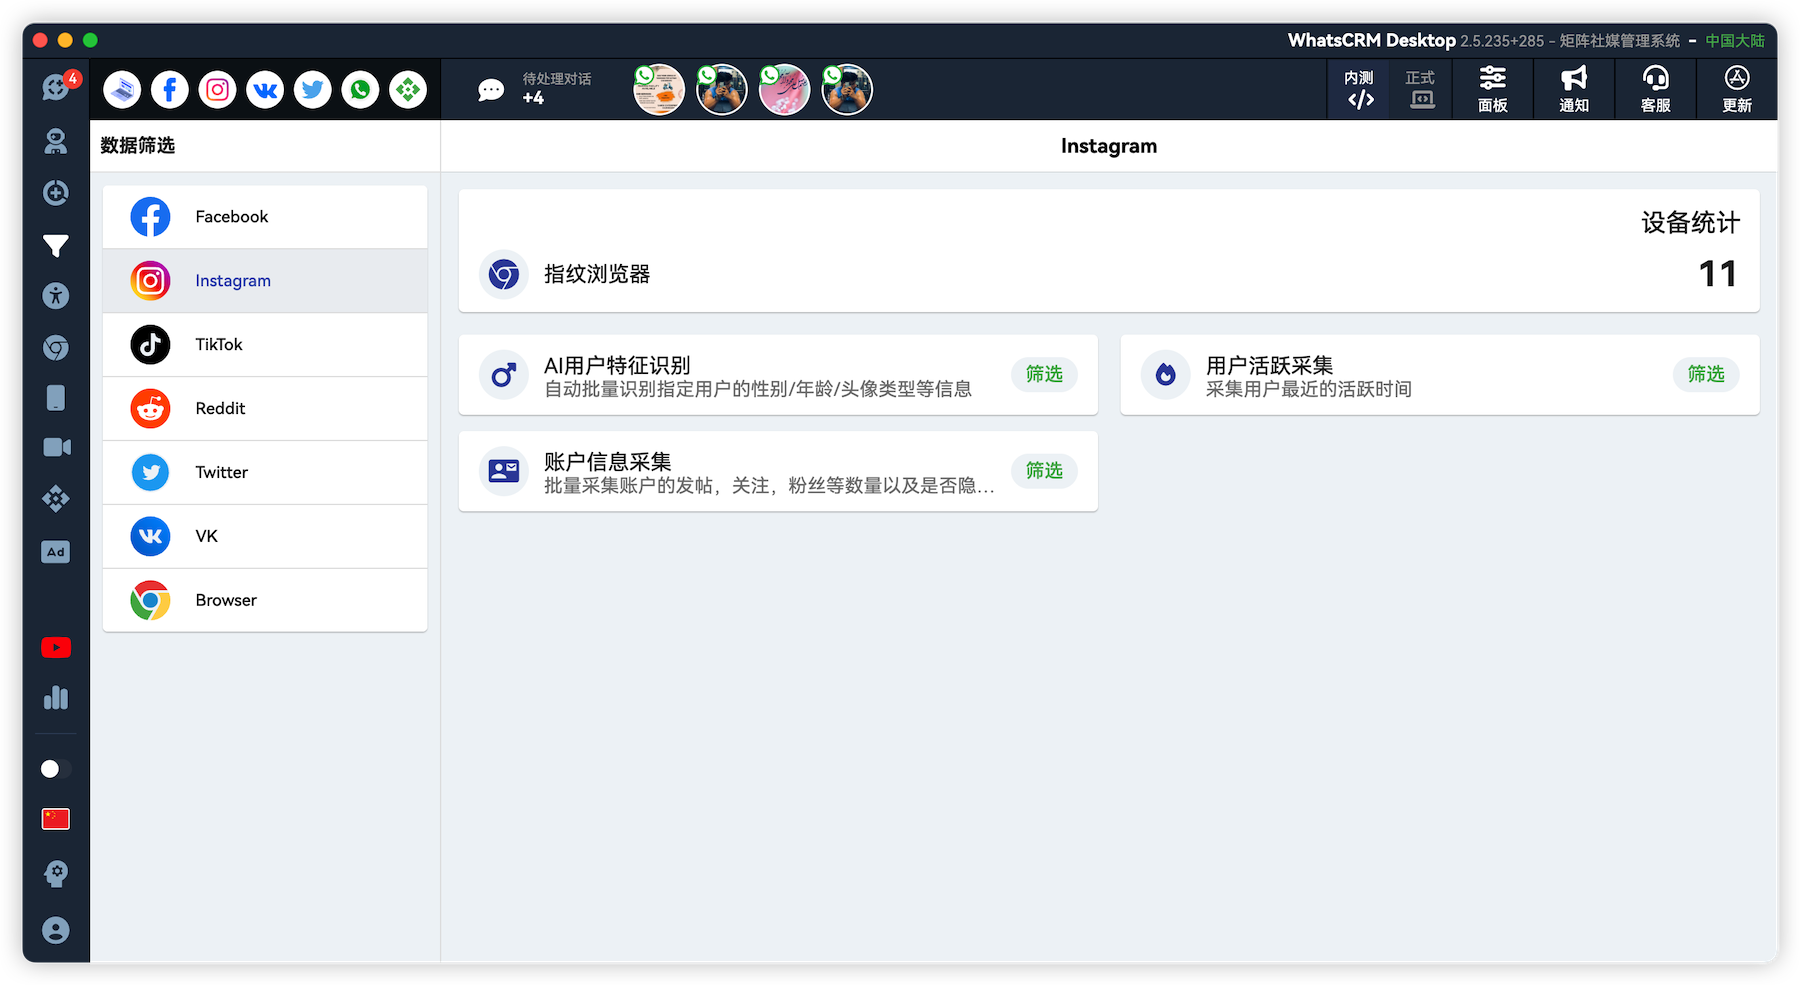Open the YouTube icon in left sidebar
Image resolution: width=1800 pixels, height=985 pixels.
tap(56, 648)
